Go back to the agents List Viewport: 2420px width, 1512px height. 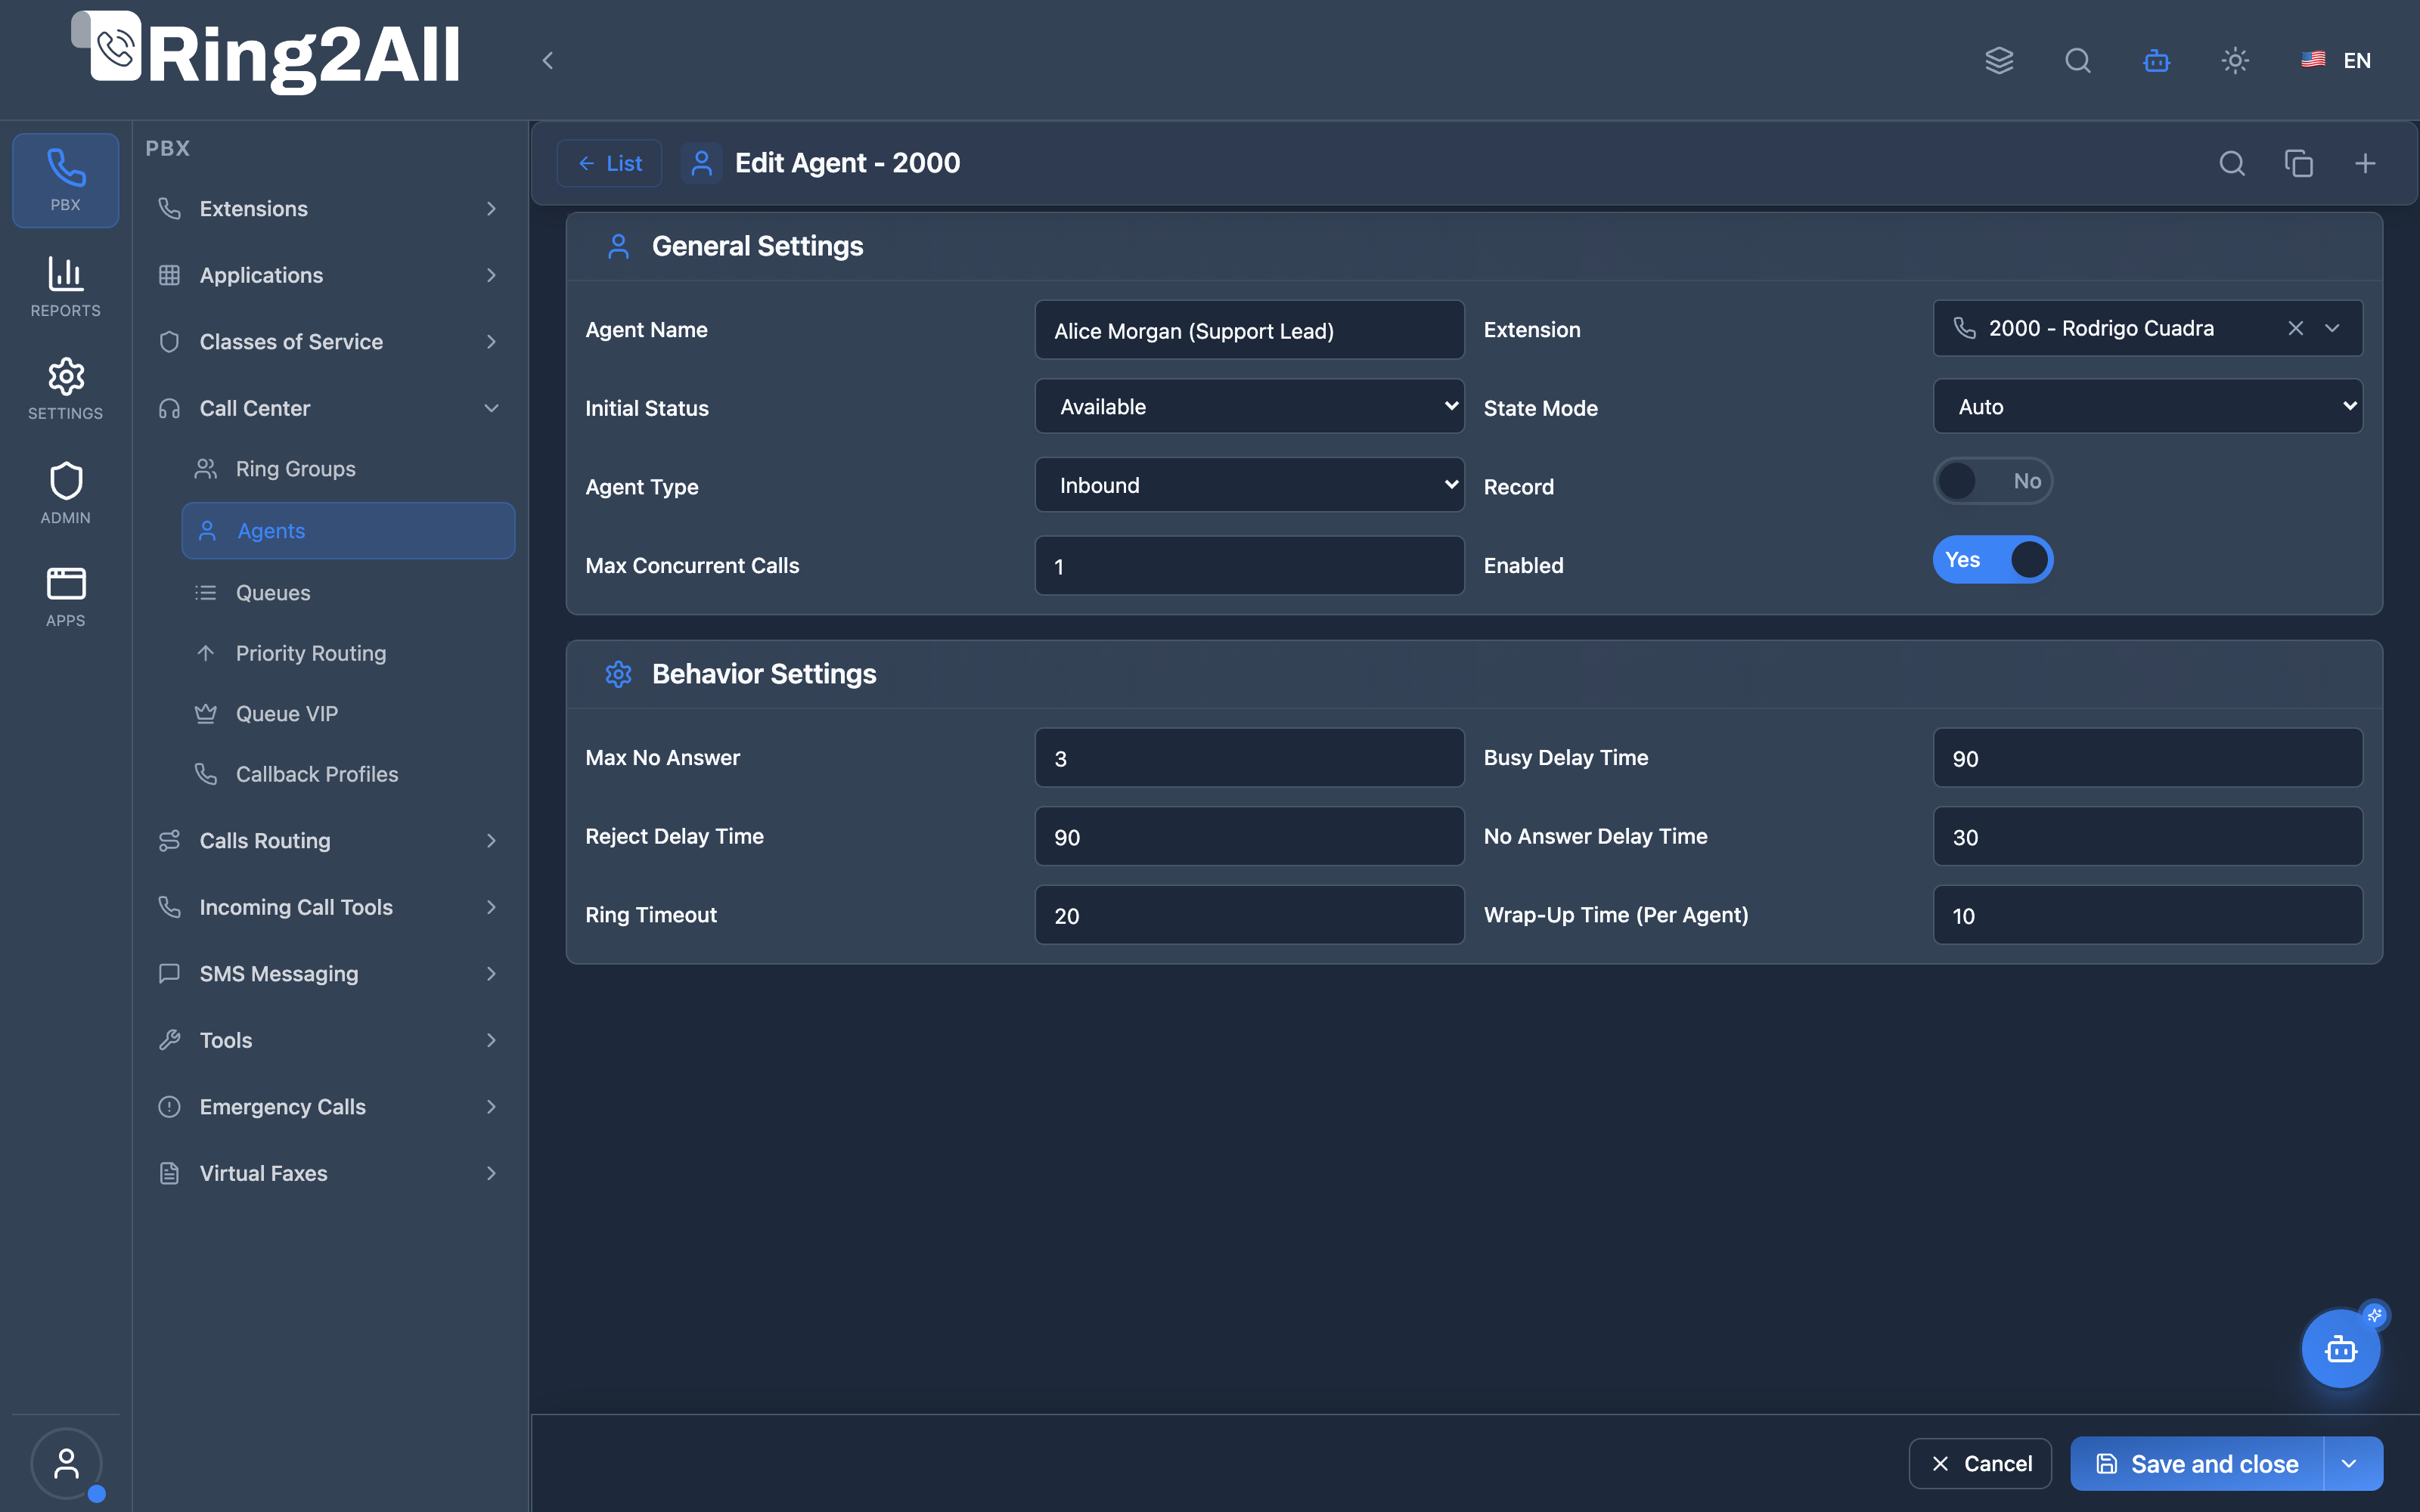[x=609, y=163]
